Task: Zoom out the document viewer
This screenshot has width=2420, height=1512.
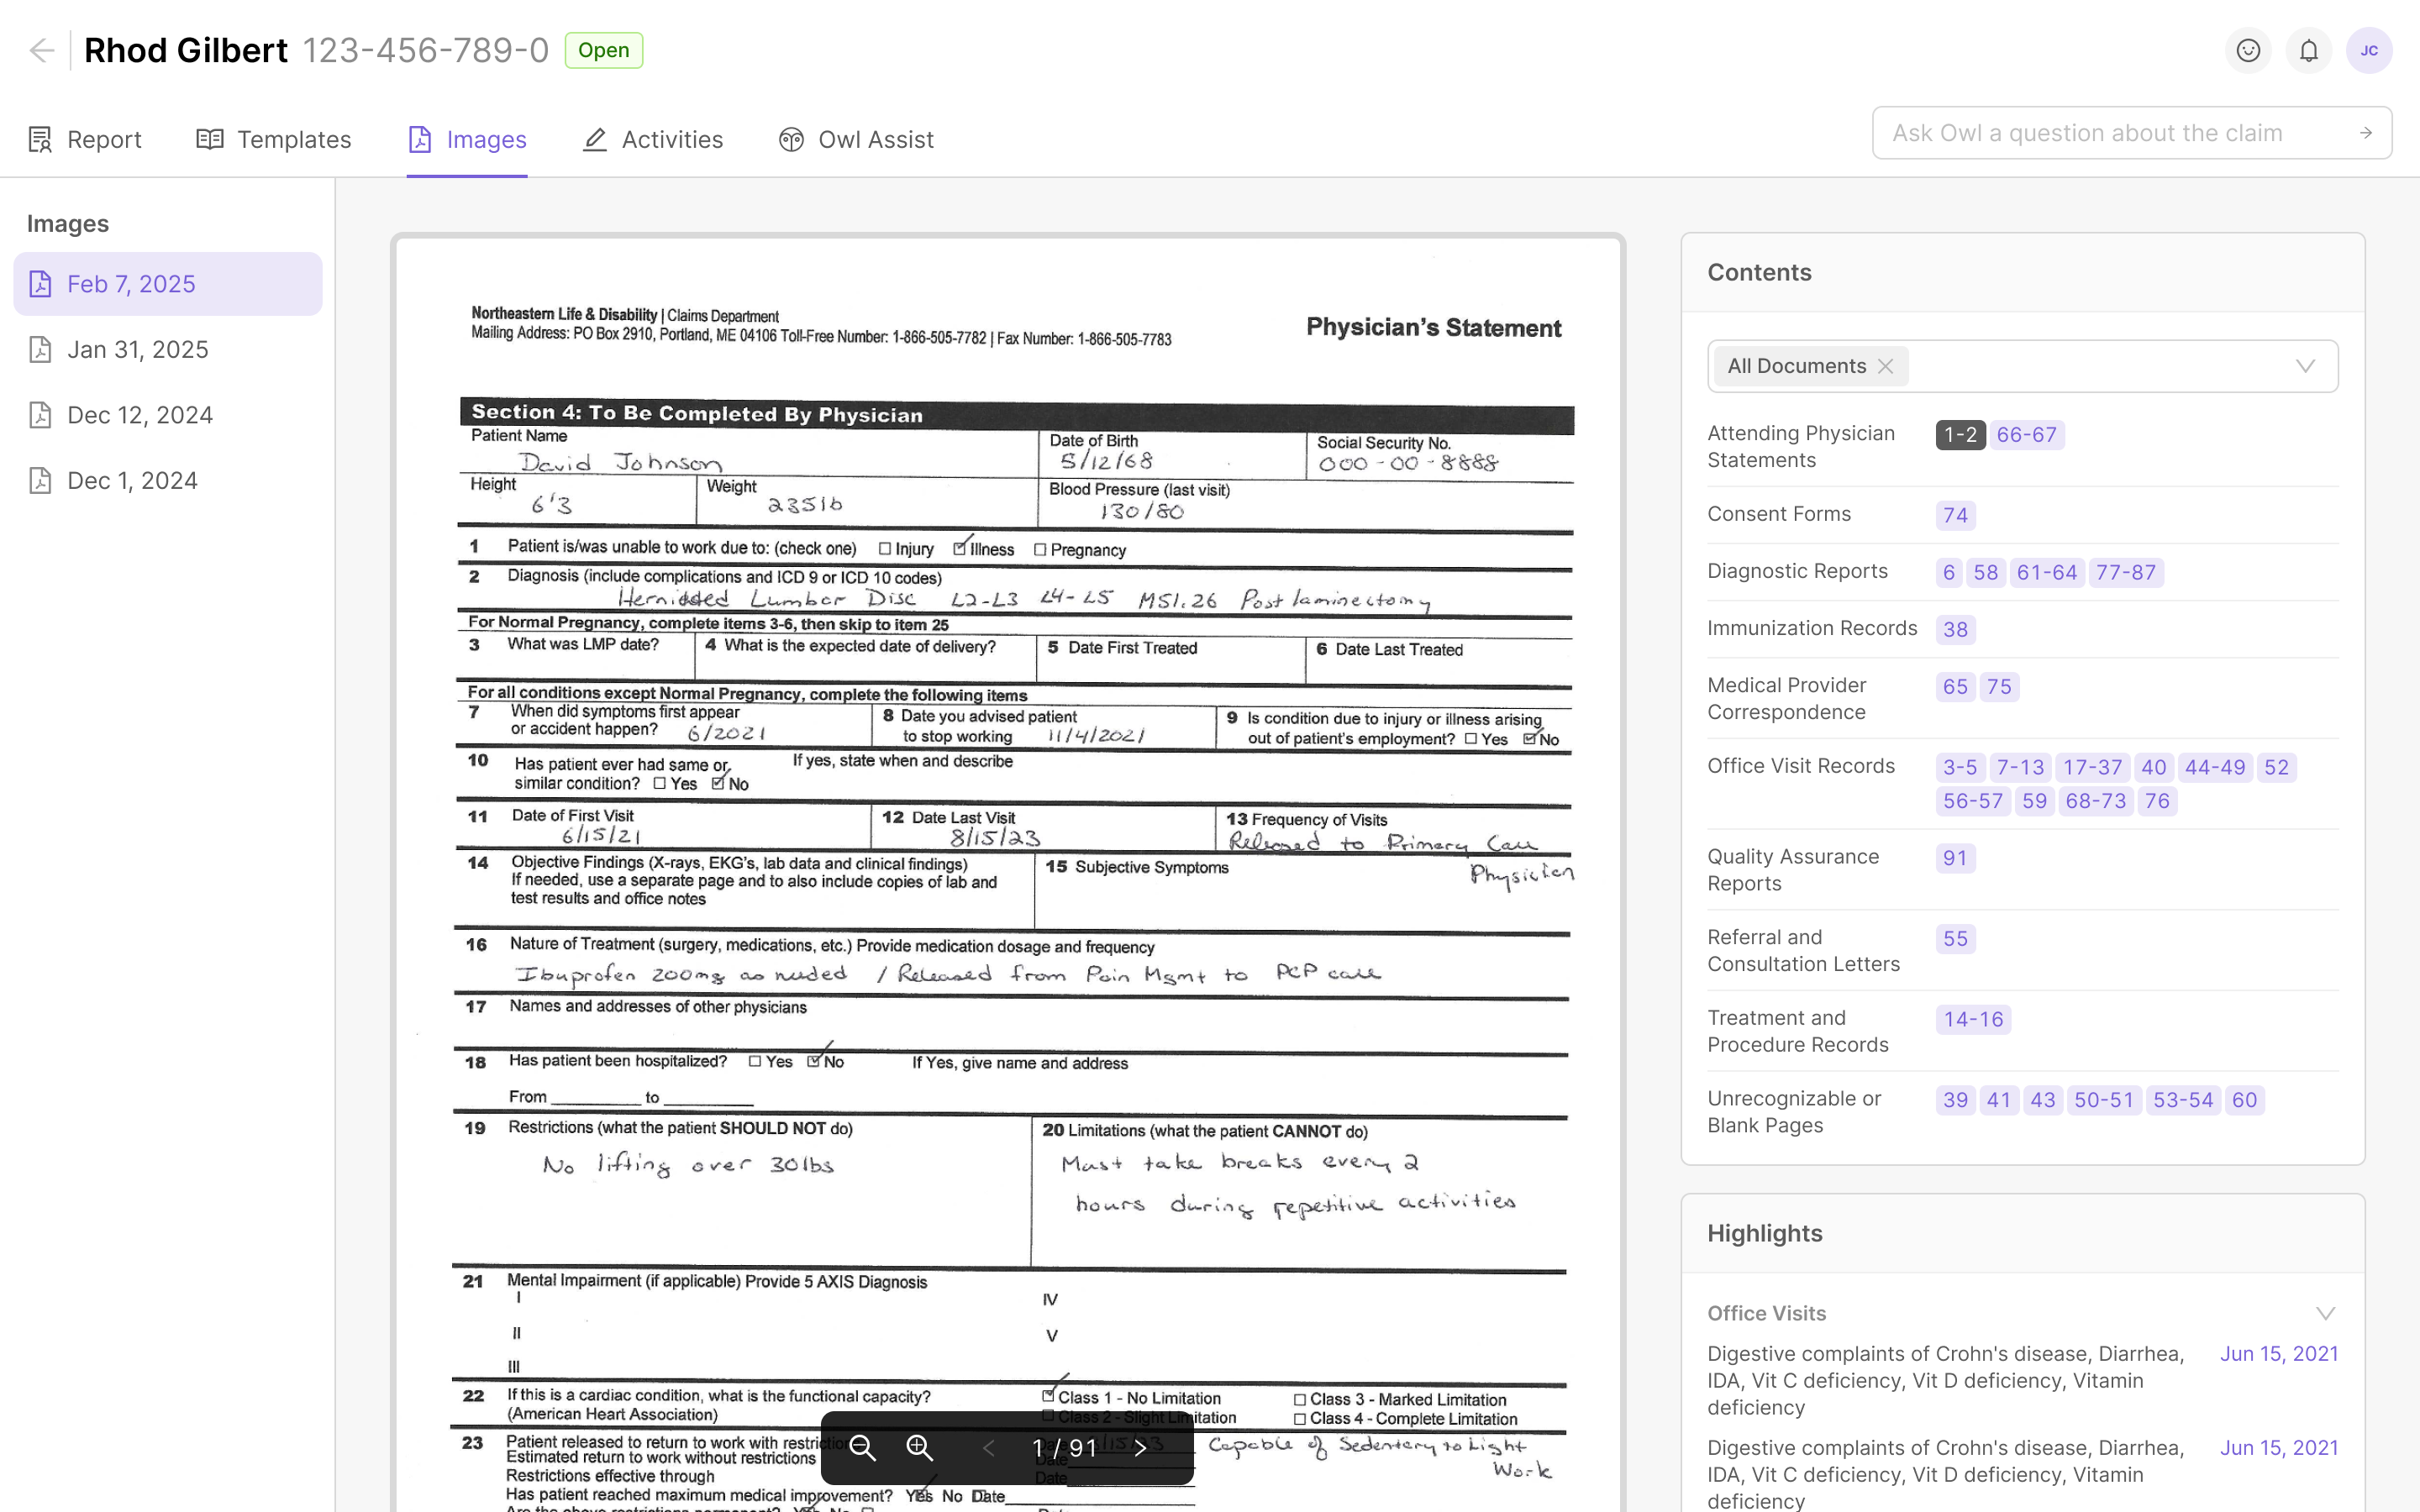Action: [x=862, y=1447]
